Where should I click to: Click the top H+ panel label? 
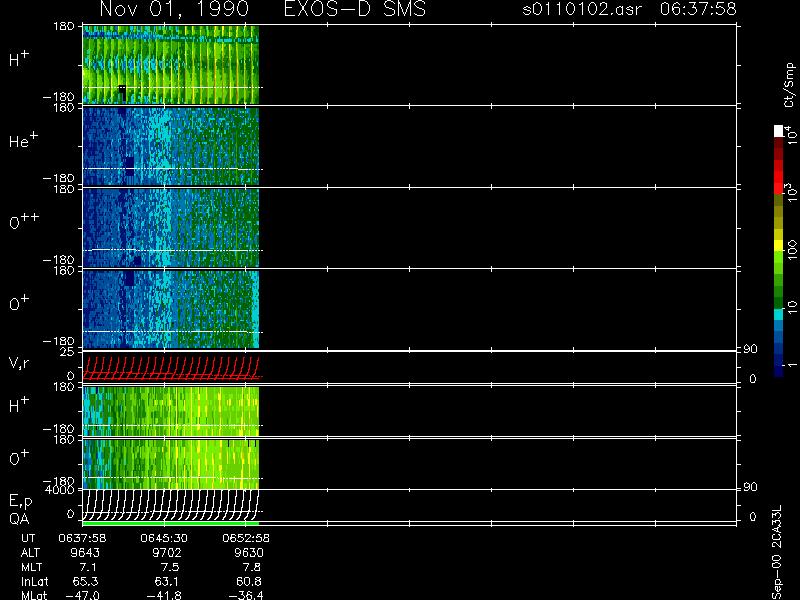(19, 59)
